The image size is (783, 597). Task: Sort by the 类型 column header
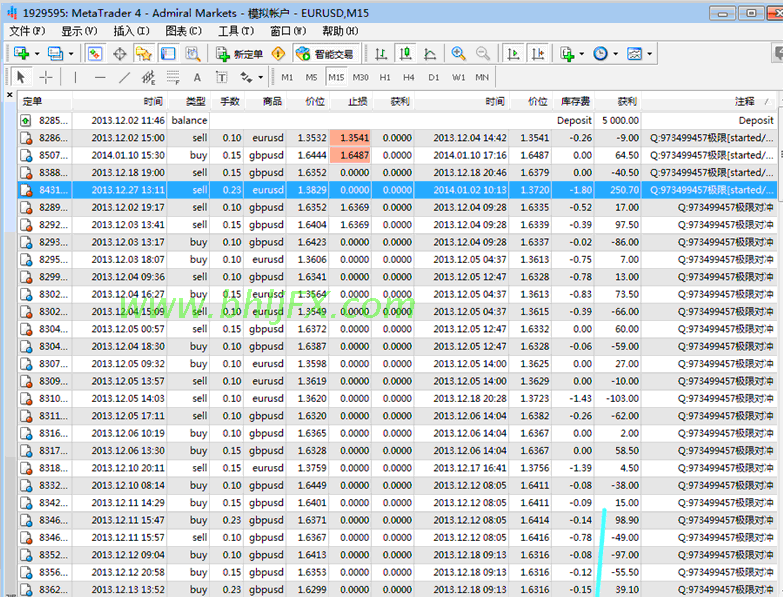[189, 101]
